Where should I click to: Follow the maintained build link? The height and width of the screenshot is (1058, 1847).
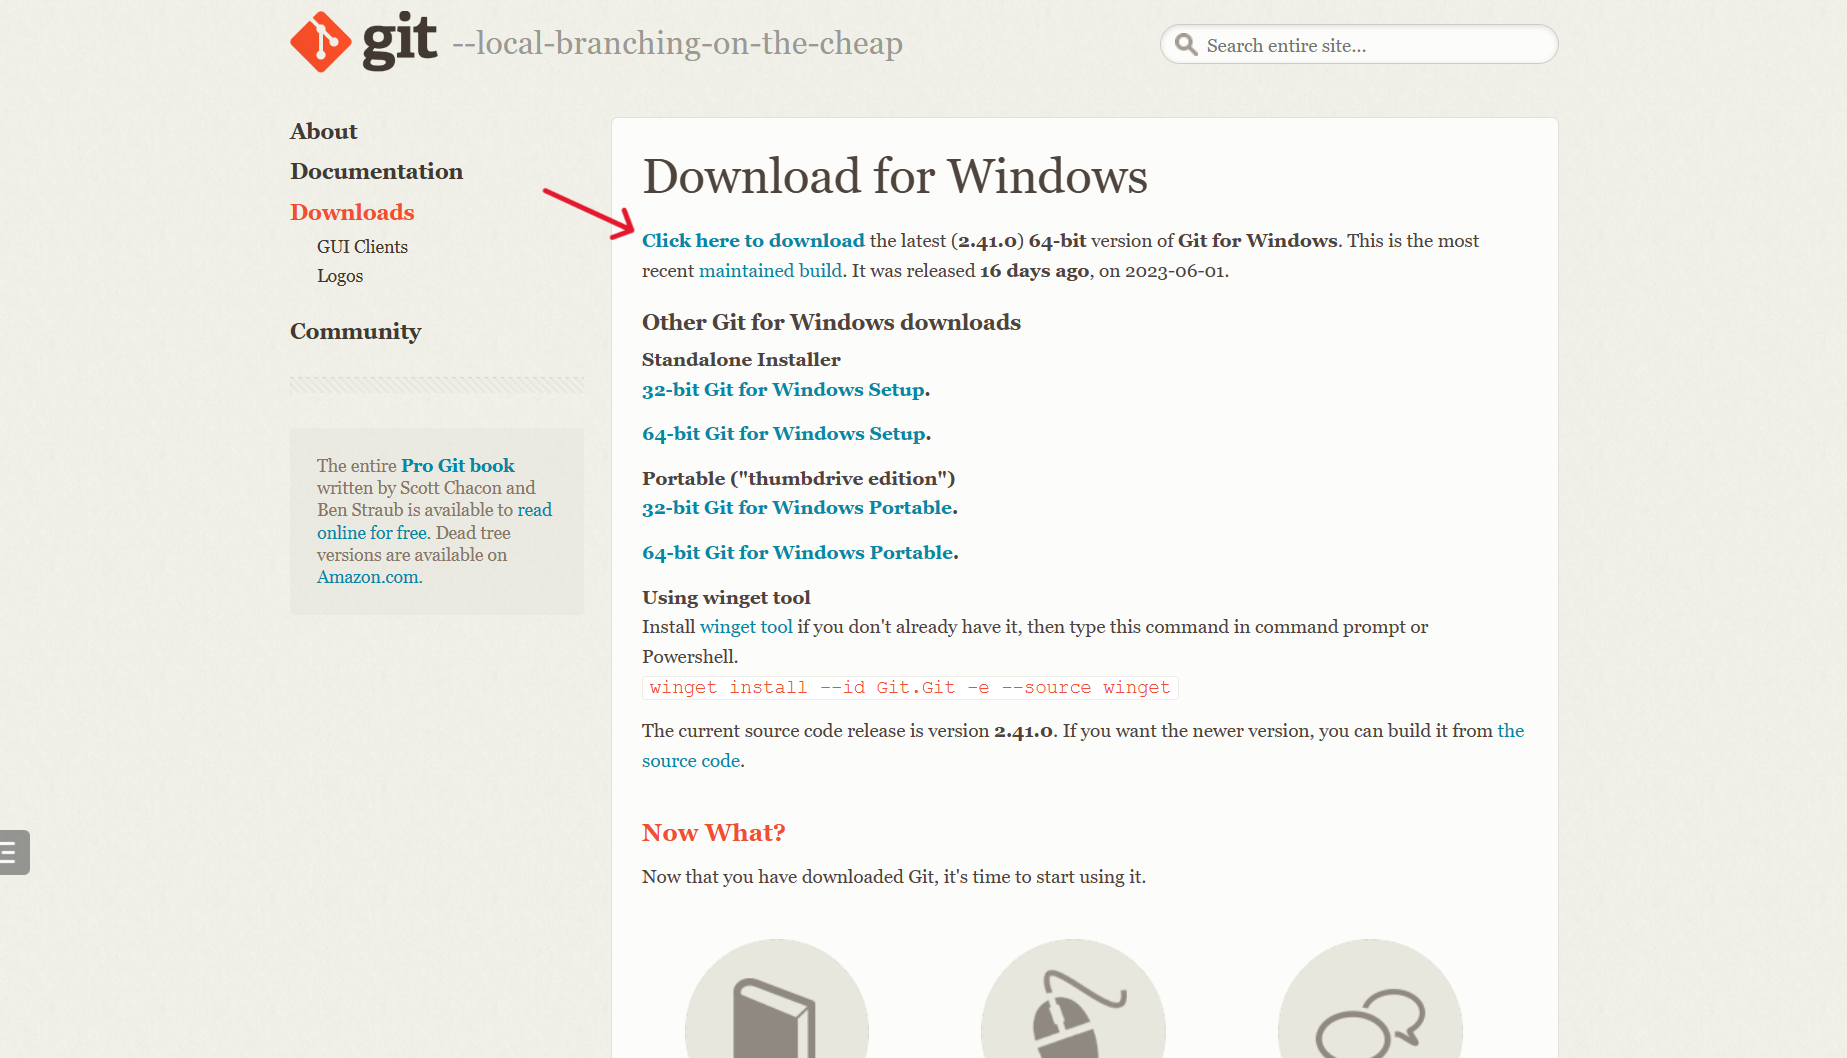(x=770, y=271)
